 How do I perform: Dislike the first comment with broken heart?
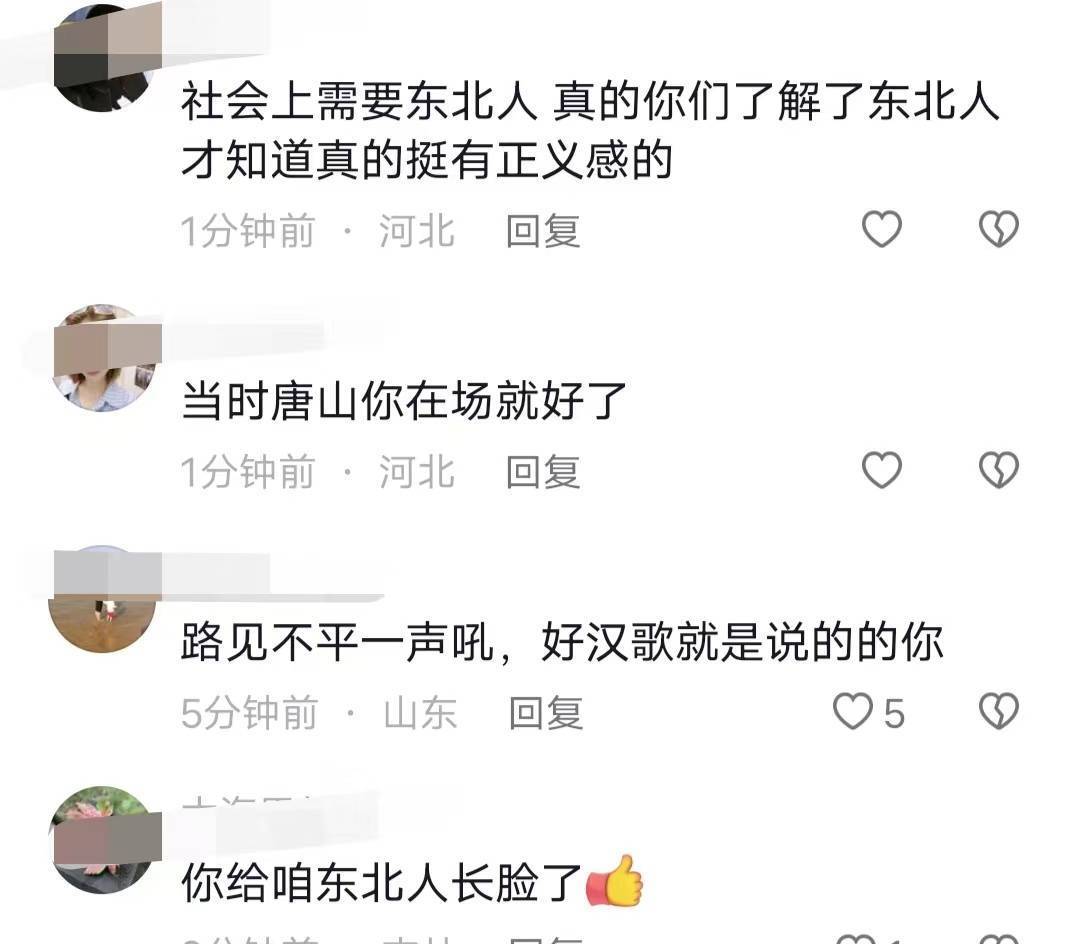pyautogui.click(x=999, y=229)
